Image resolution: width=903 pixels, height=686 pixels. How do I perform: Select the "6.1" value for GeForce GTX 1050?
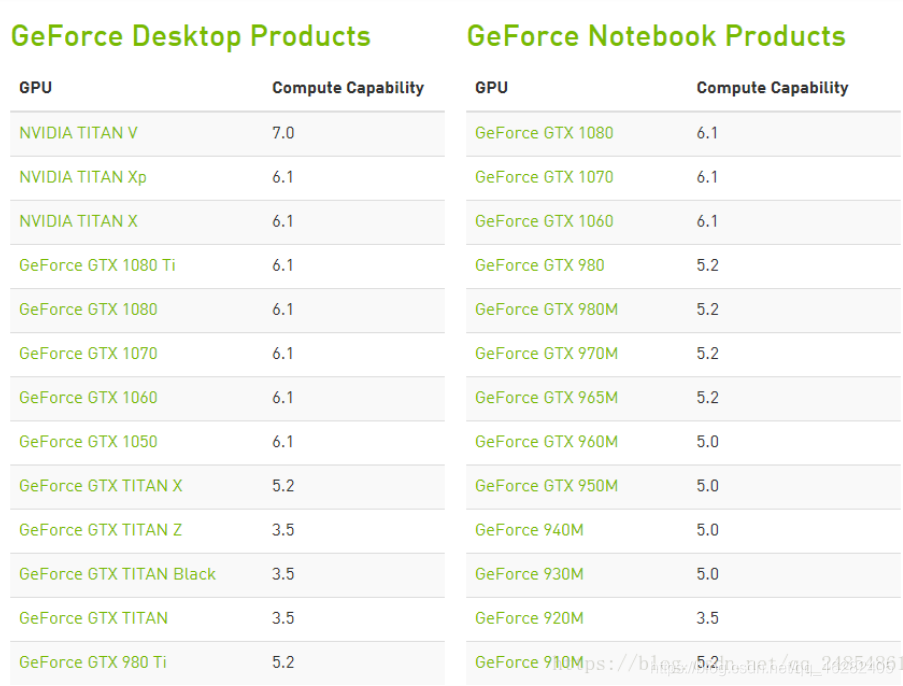pos(283,442)
